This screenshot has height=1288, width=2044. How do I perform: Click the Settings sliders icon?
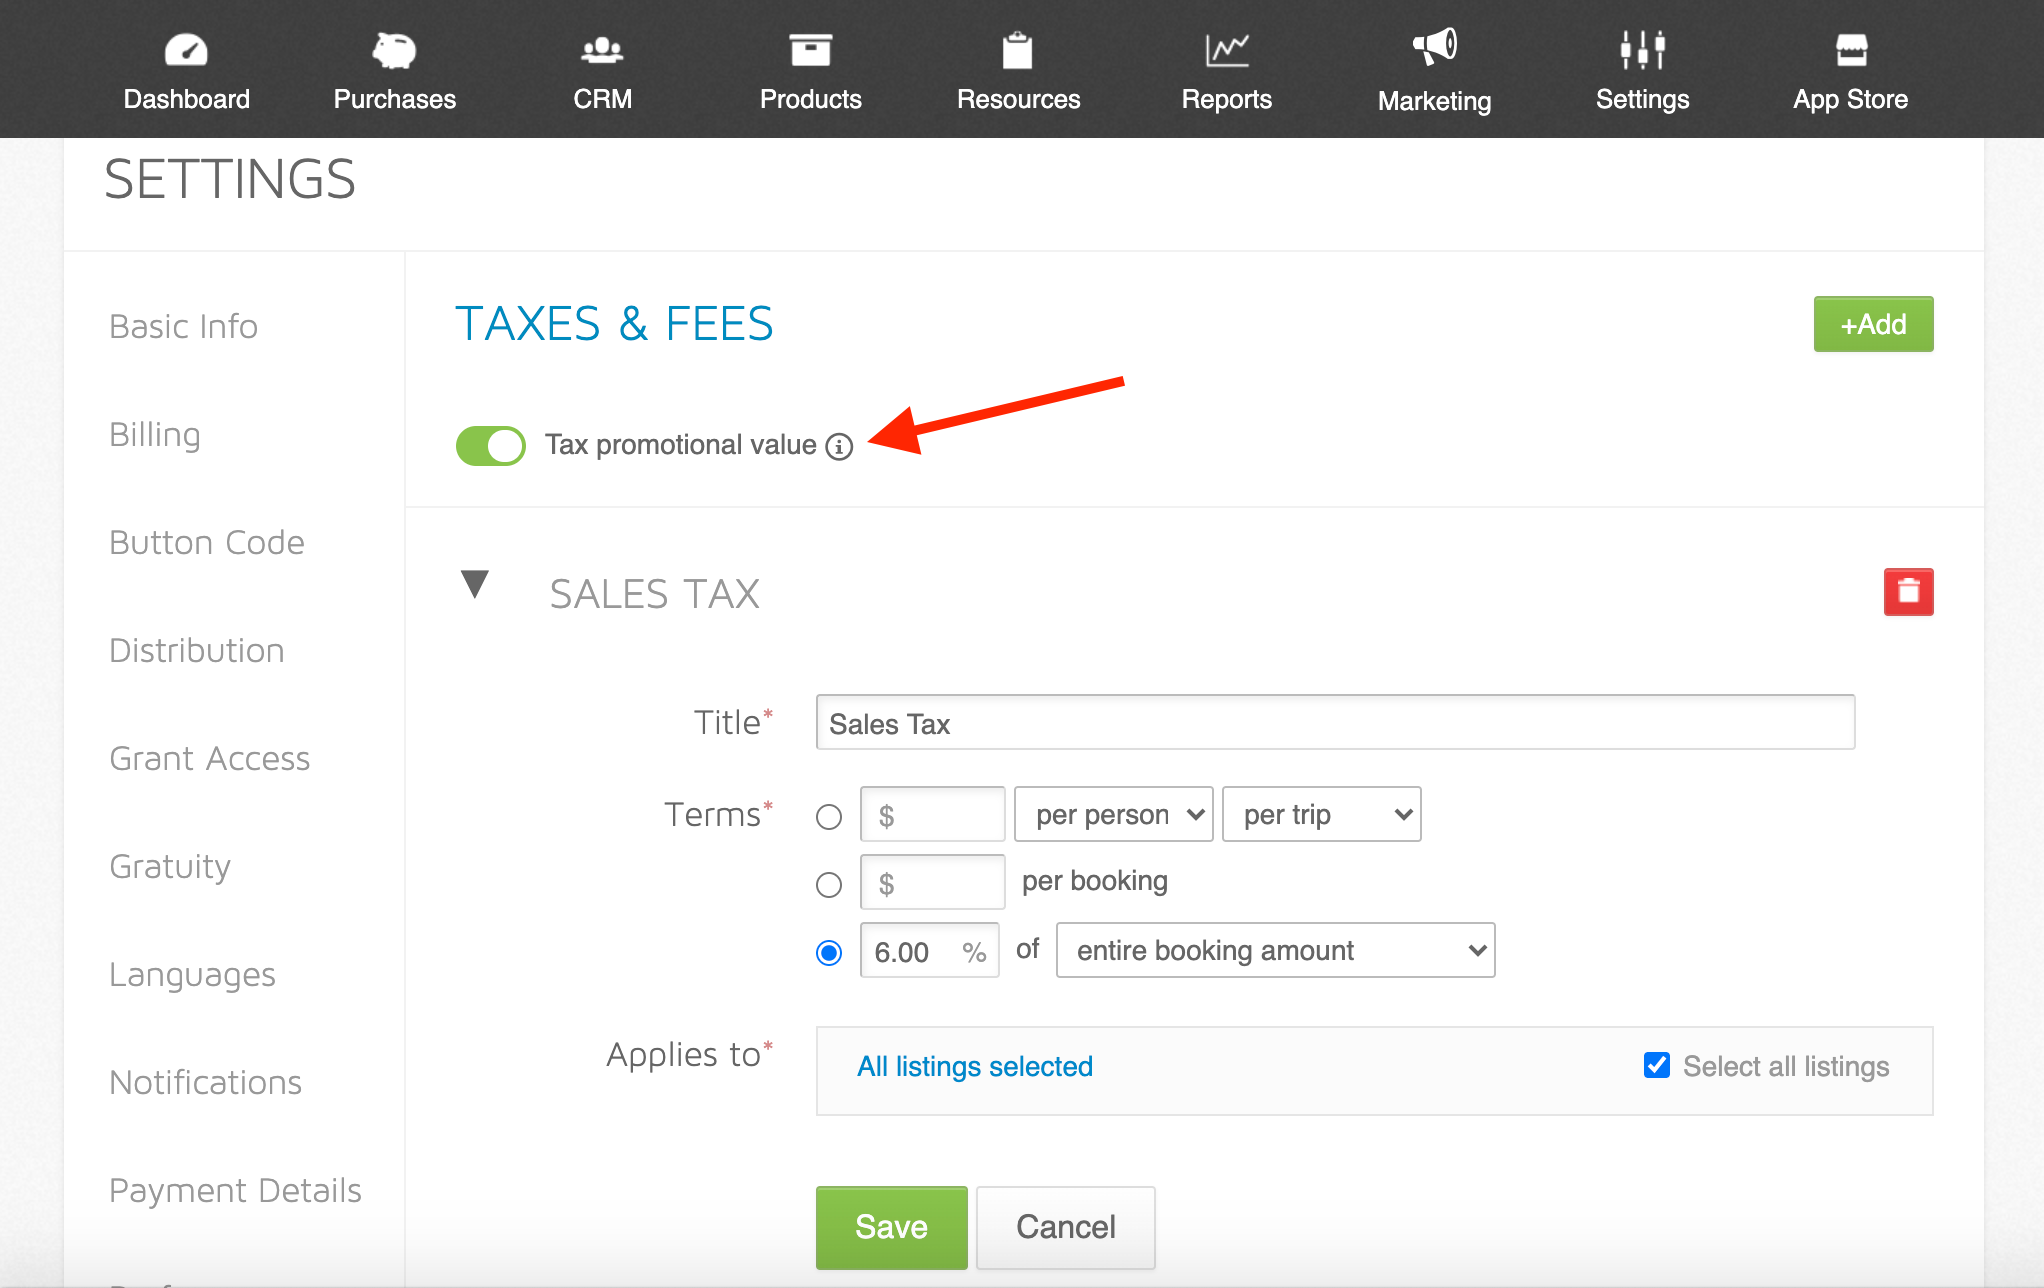tap(1643, 50)
